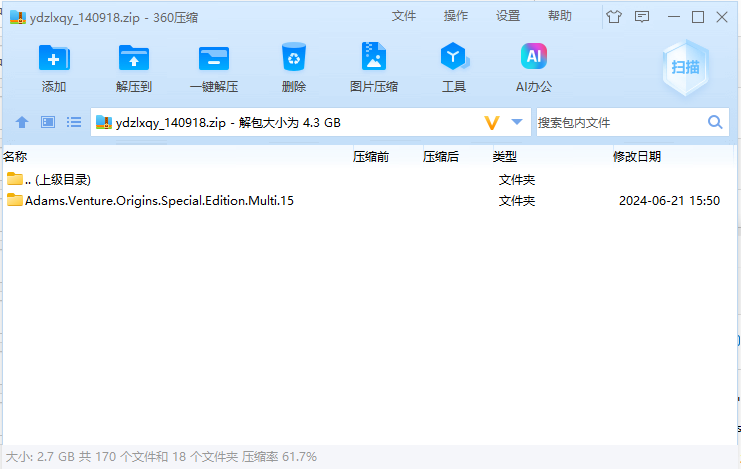Image resolution: width=741 pixels, height=469 pixels.
Task: Click the orange V icon in the path bar
Action: pos(492,123)
